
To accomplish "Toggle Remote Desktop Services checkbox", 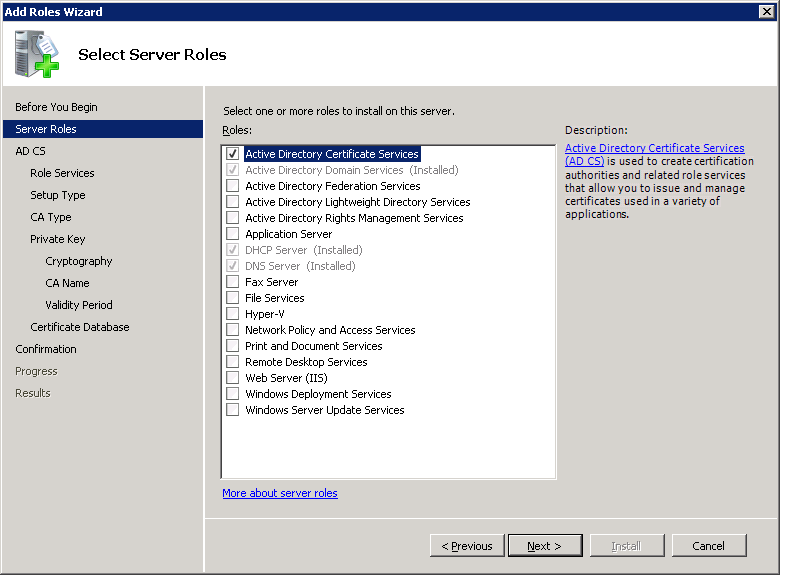I will tap(233, 362).
